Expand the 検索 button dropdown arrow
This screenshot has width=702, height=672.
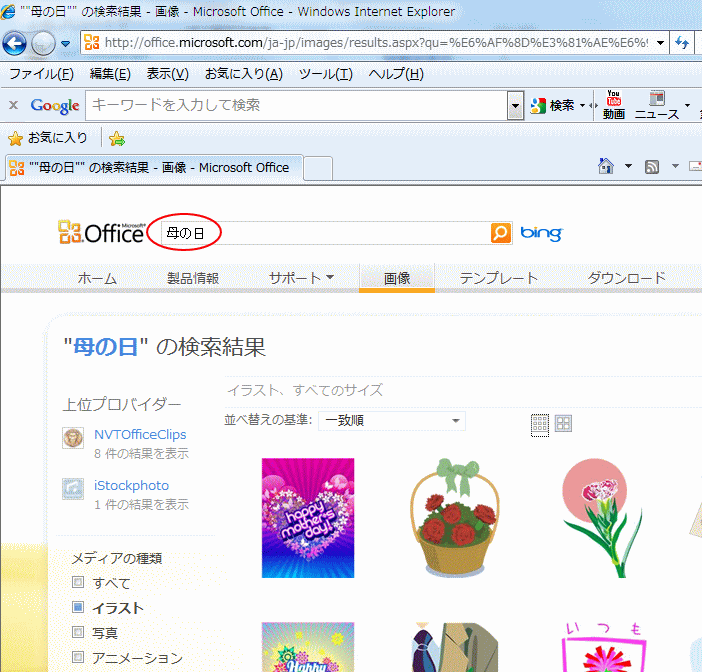coord(582,106)
